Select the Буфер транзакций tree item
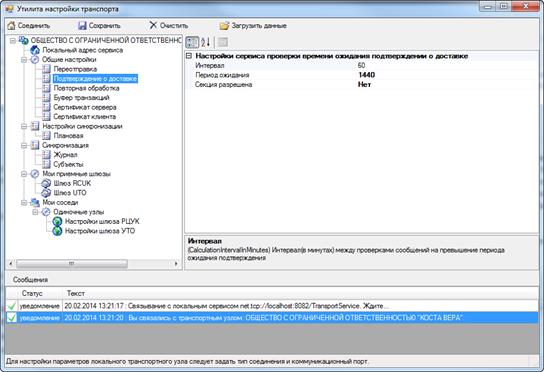This screenshot has width=544, height=372. (81, 98)
